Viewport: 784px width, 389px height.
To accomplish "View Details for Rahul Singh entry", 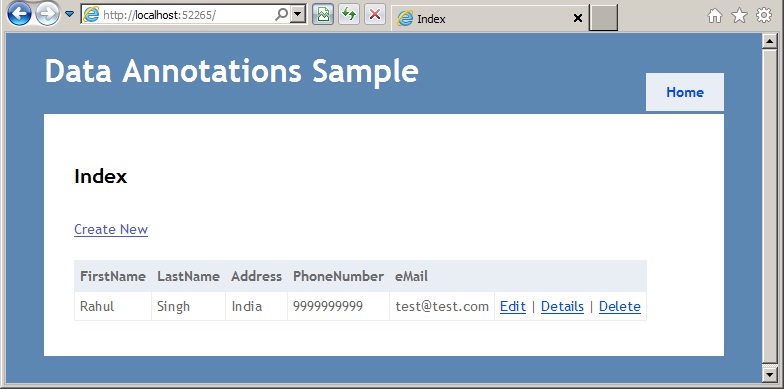I will coord(562,306).
